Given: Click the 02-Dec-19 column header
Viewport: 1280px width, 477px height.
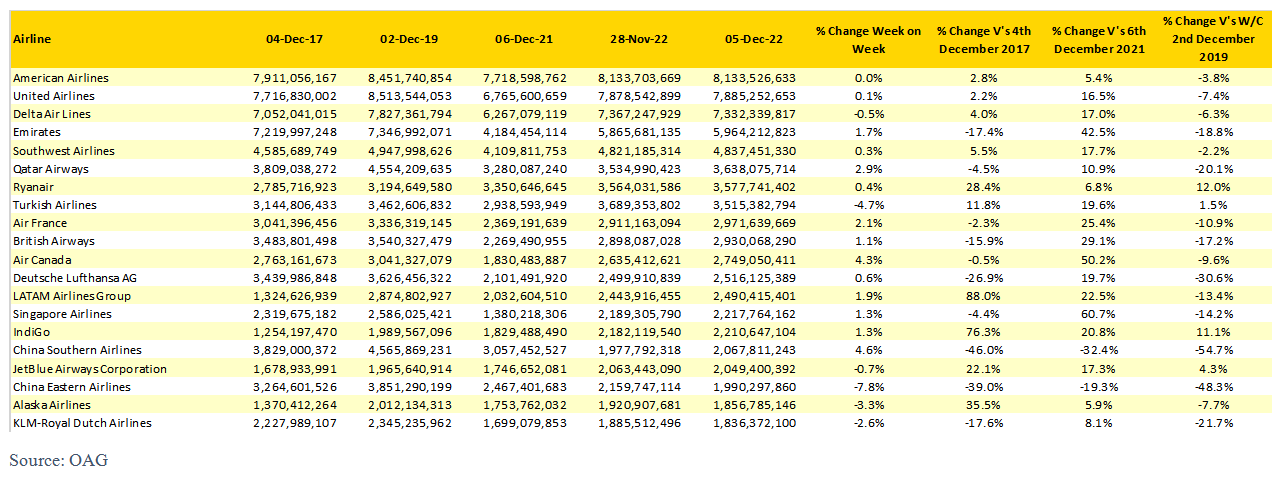Looking at the screenshot, I should (409, 38).
